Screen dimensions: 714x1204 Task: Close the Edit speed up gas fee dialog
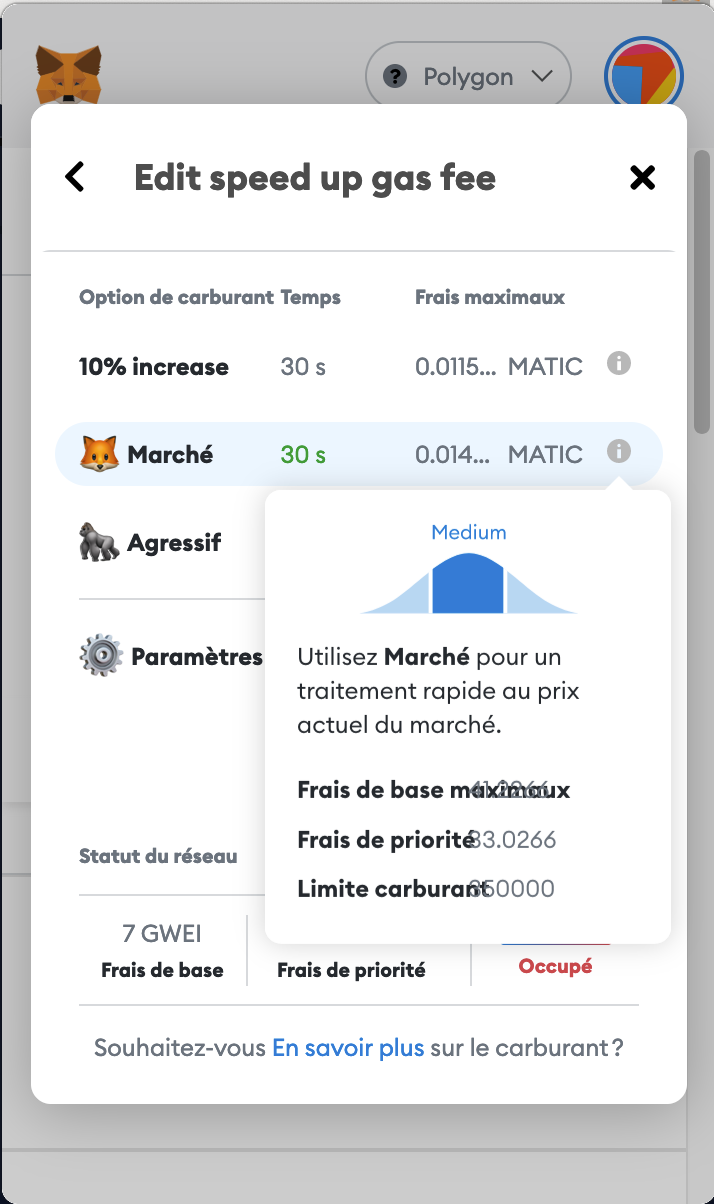pos(642,176)
